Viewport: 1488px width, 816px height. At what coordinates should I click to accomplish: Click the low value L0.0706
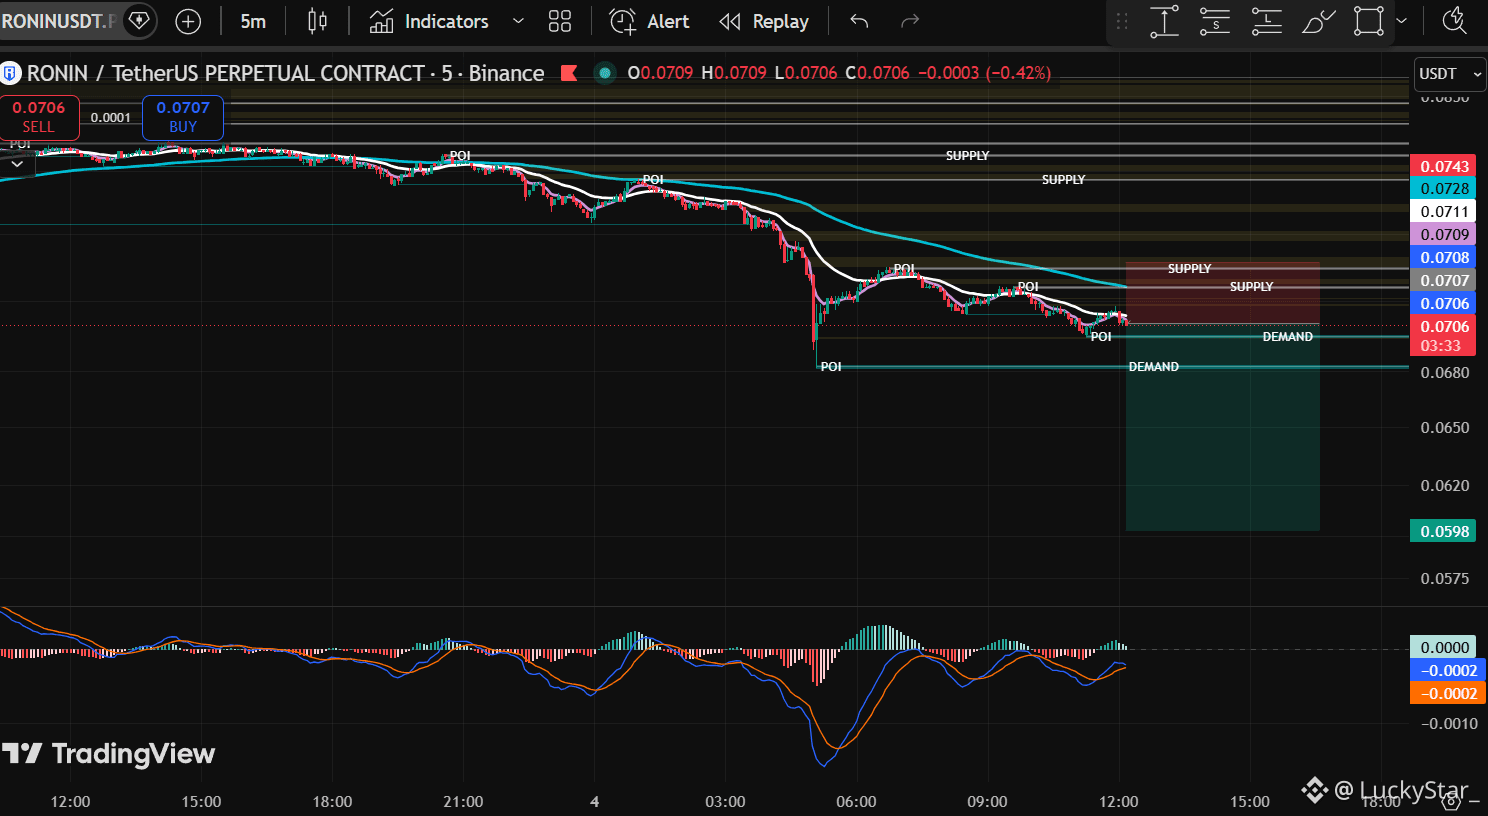pyautogui.click(x=806, y=73)
